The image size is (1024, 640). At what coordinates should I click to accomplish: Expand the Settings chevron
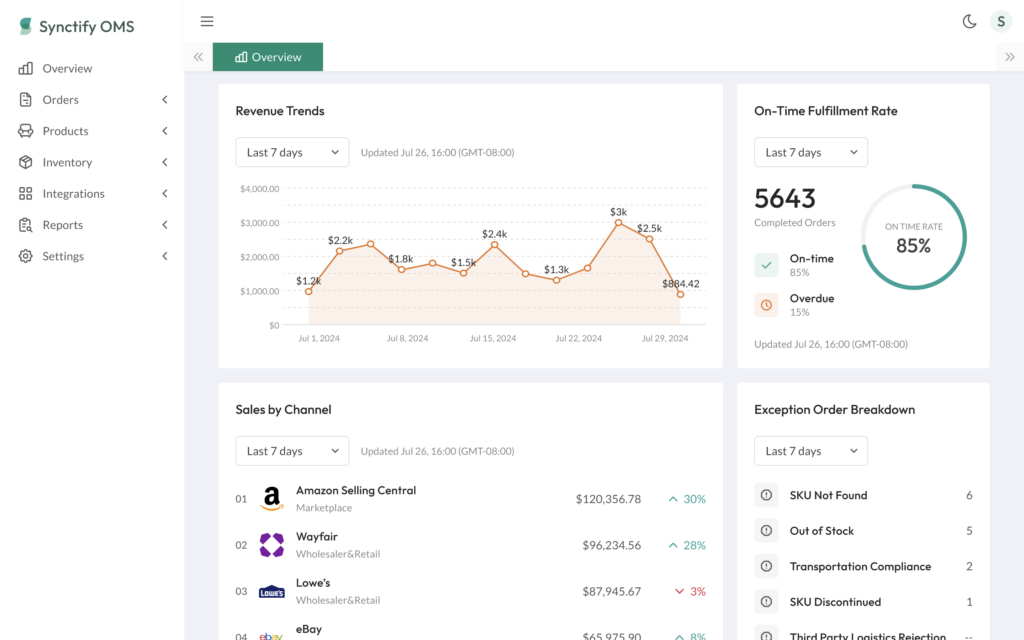(x=165, y=256)
